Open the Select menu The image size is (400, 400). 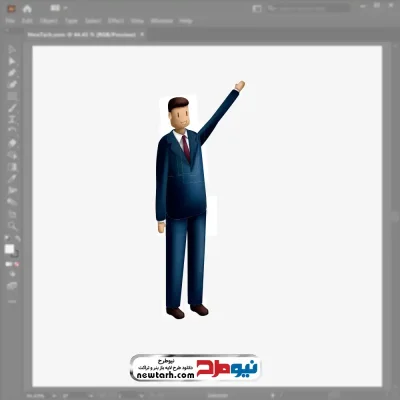click(93, 21)
